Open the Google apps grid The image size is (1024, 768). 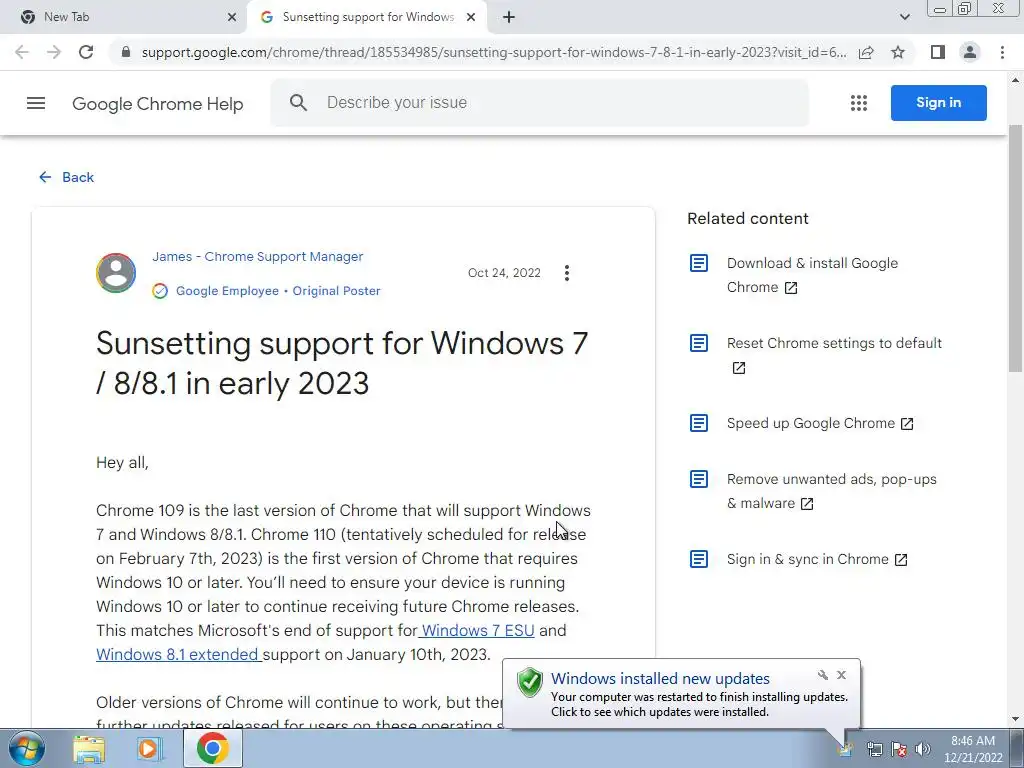(859, 103)
